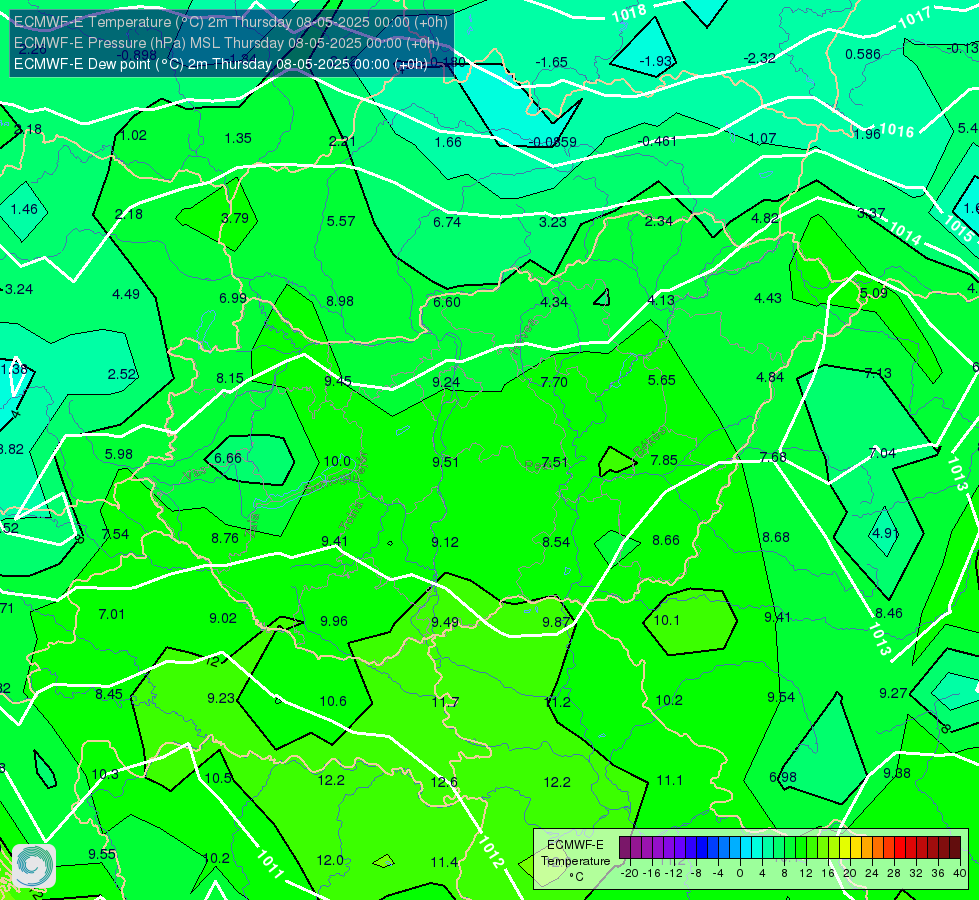This screenshot has width=979, height=900.
Task: Click the 10.6 temperature value
Action: [333, 701]
